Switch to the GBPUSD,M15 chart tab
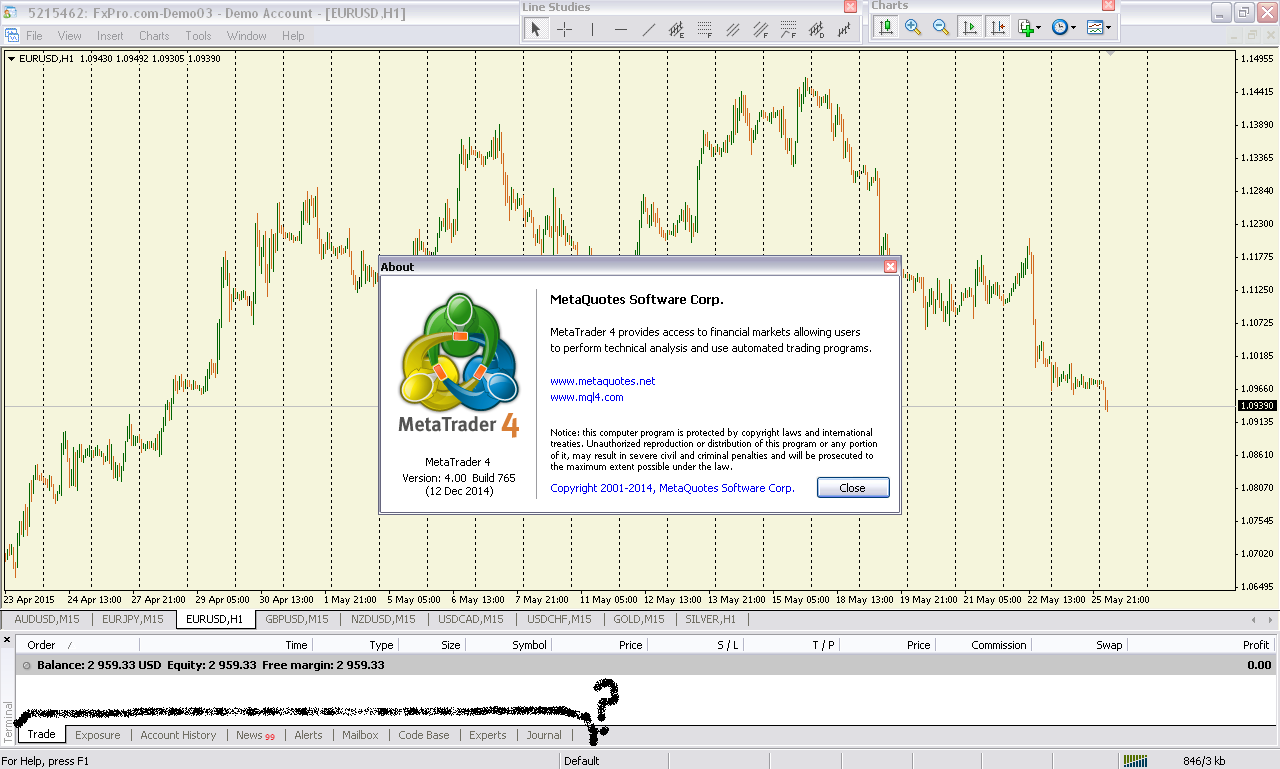 pos(297,619)
